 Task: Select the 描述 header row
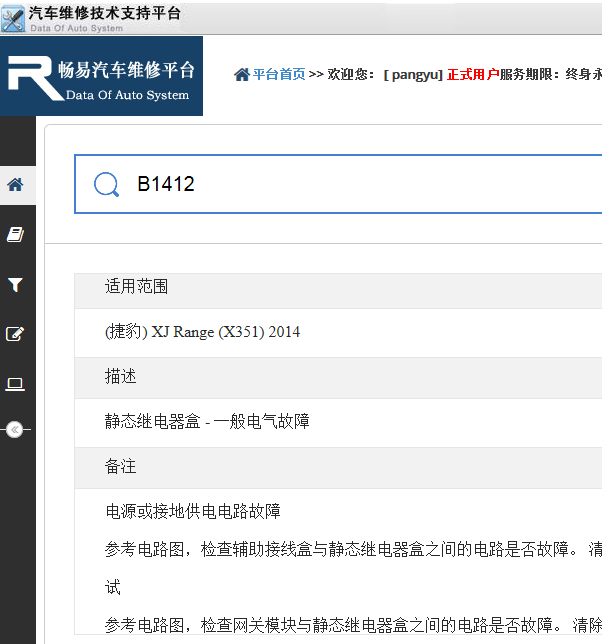point(338,377)
